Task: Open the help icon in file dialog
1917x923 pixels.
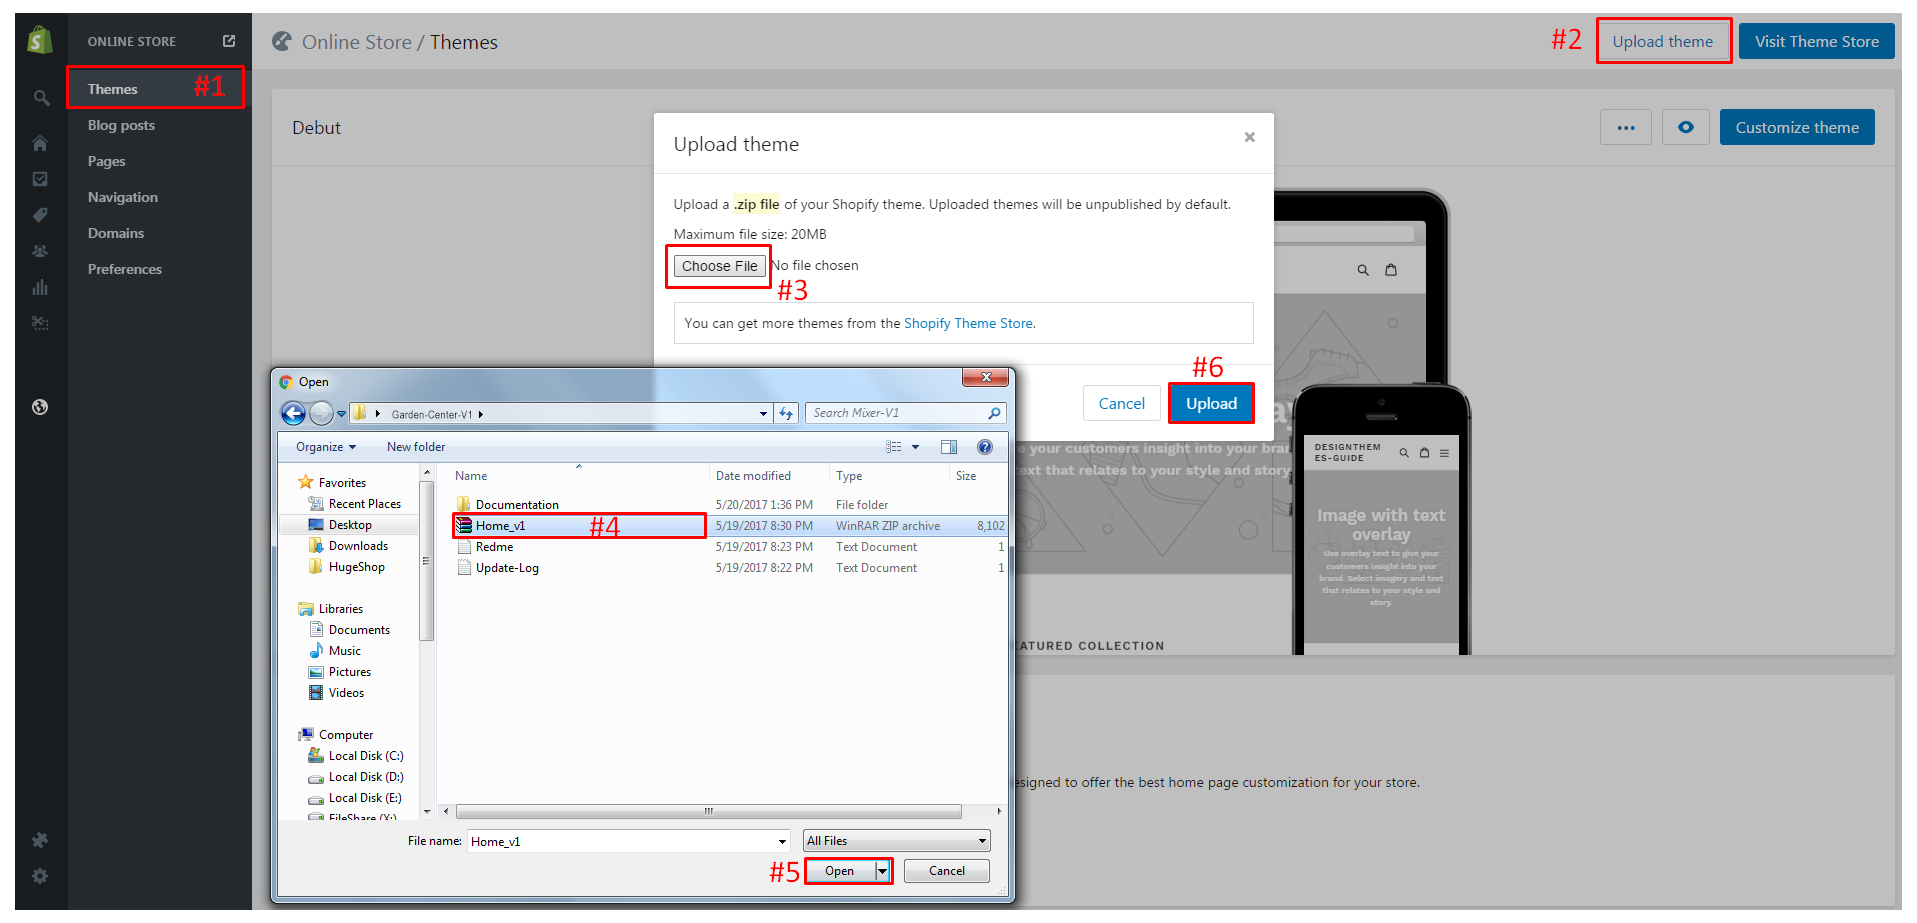Action: click(x=985, y=447)
